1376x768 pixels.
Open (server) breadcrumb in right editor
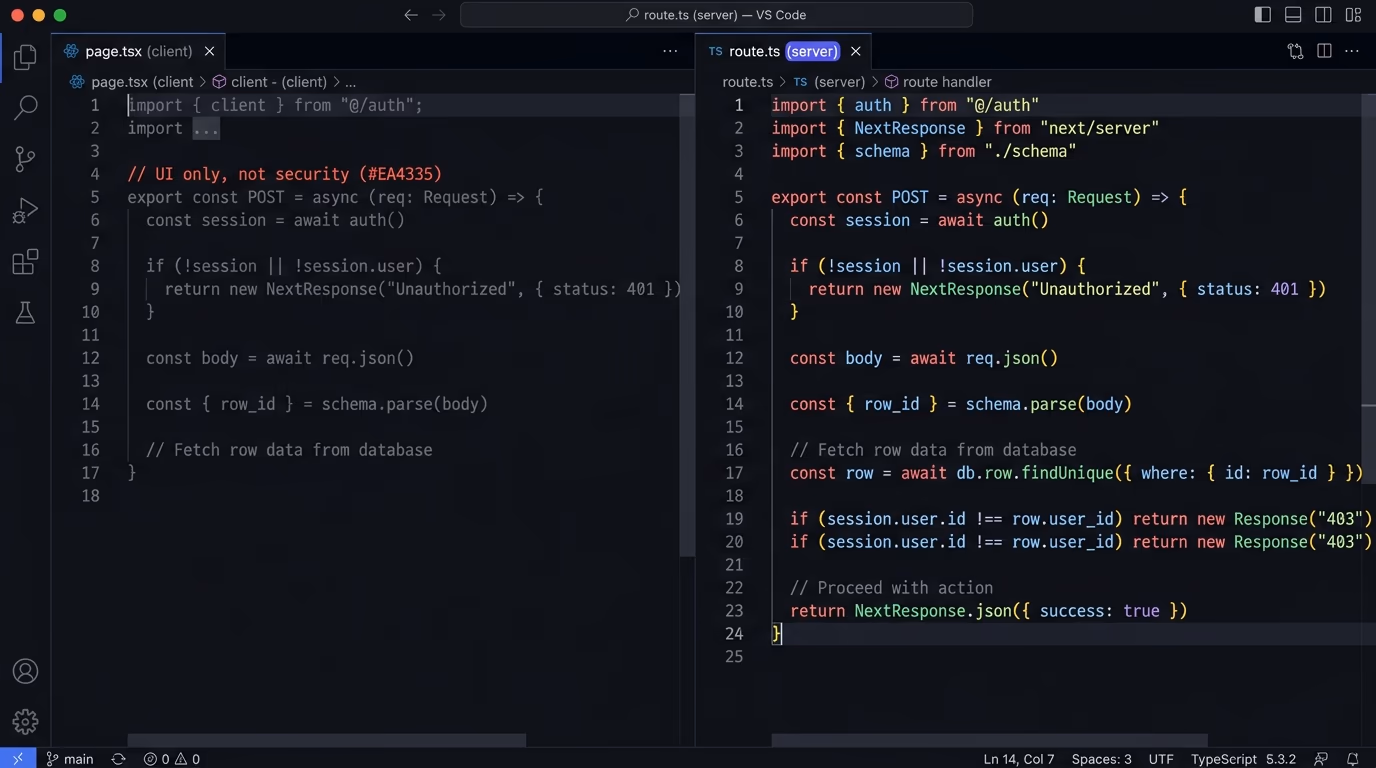829,82
